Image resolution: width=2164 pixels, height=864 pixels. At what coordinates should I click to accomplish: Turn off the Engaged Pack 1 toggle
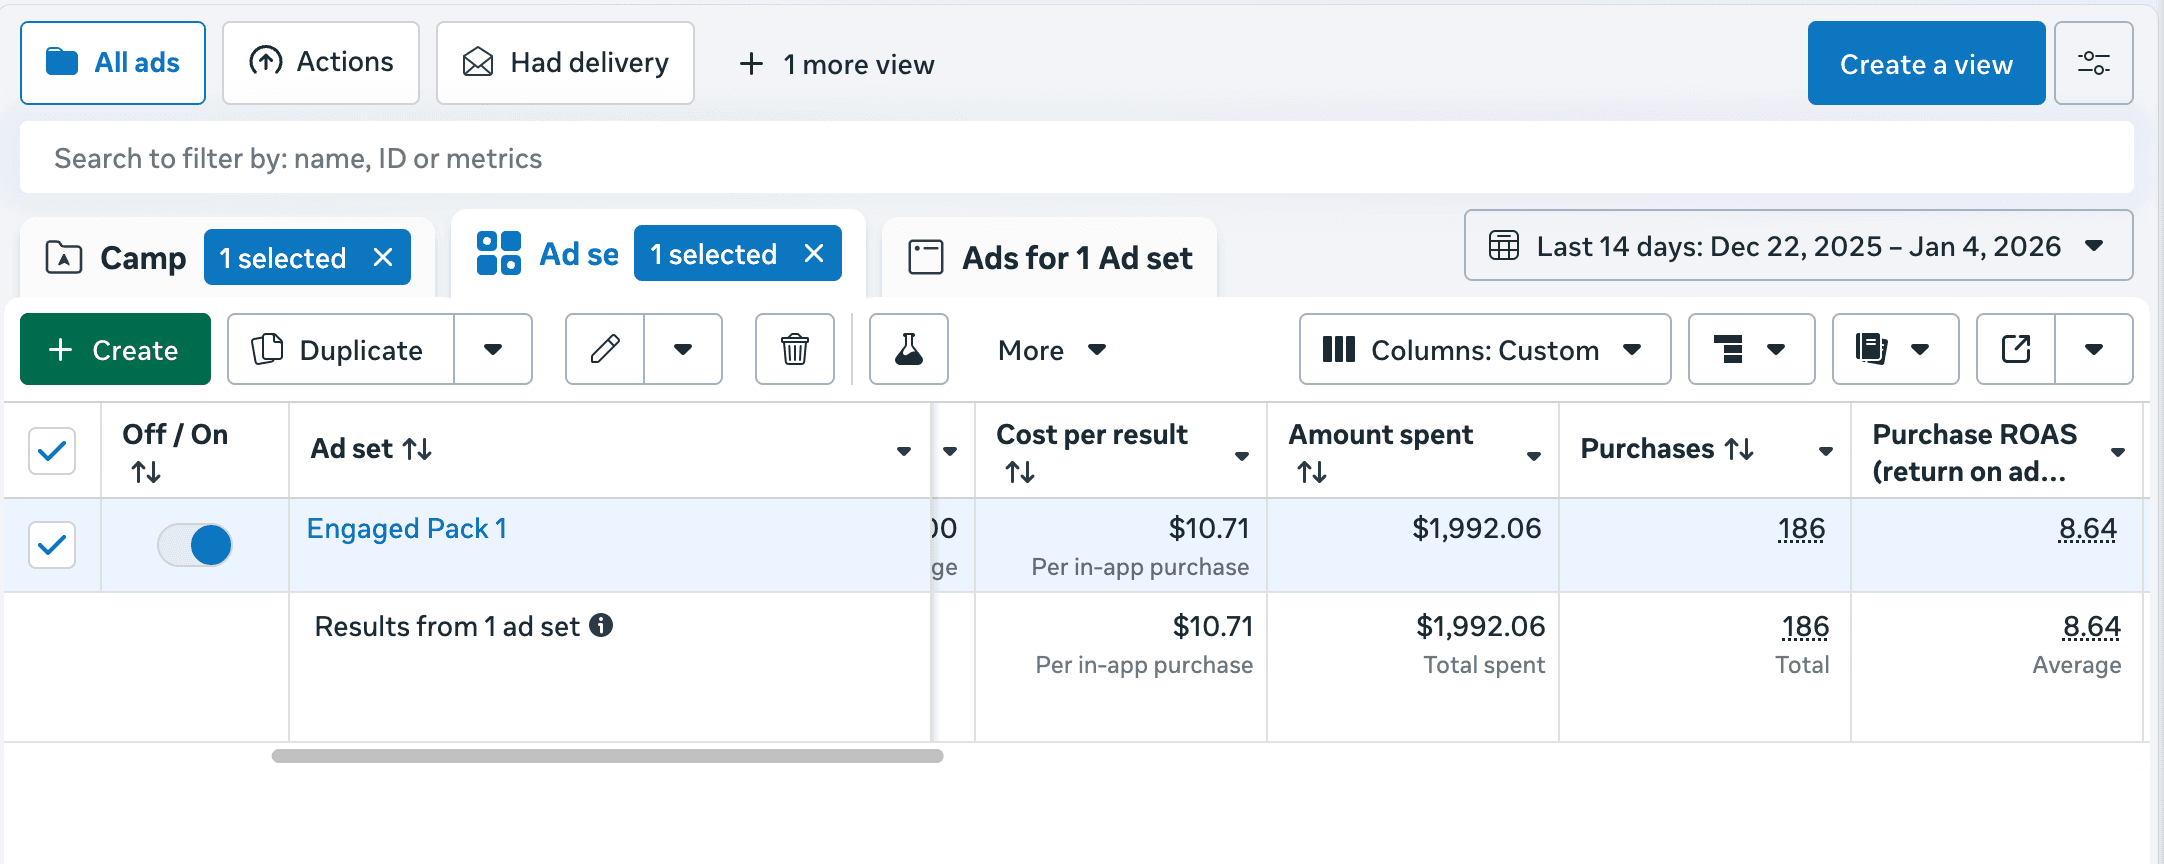[x=195, y=545]
